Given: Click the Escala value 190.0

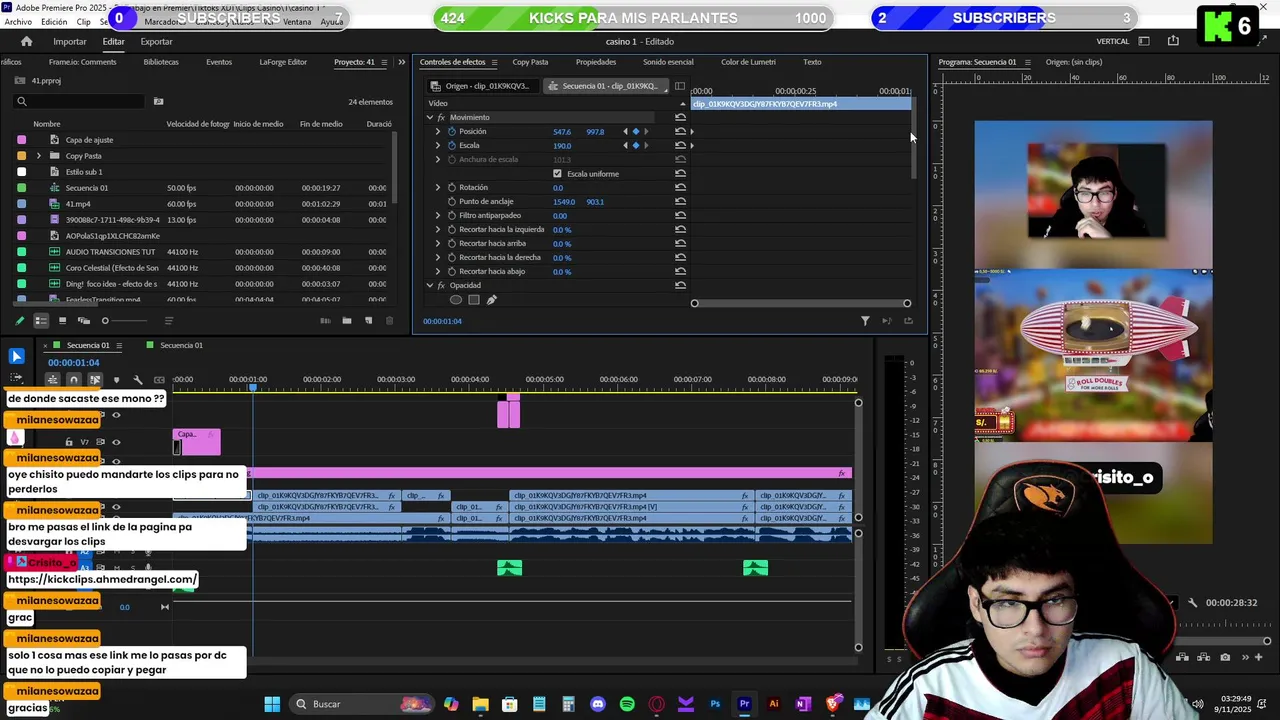Looking at the screenshot, I should [562, 146].
